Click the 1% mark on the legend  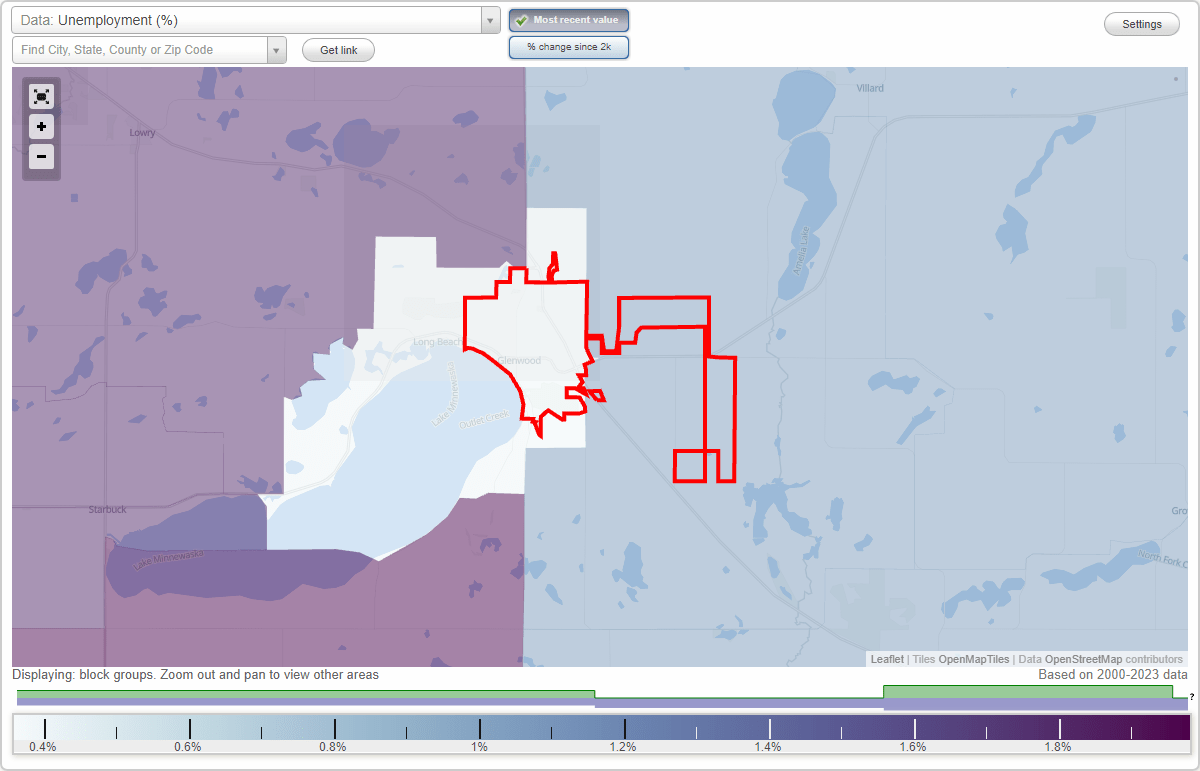(x=480, y=746)
